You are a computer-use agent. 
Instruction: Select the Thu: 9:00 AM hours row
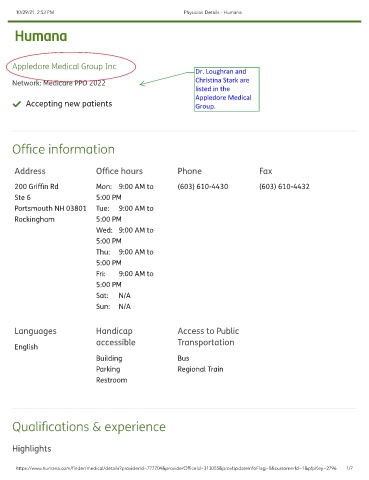125,257
